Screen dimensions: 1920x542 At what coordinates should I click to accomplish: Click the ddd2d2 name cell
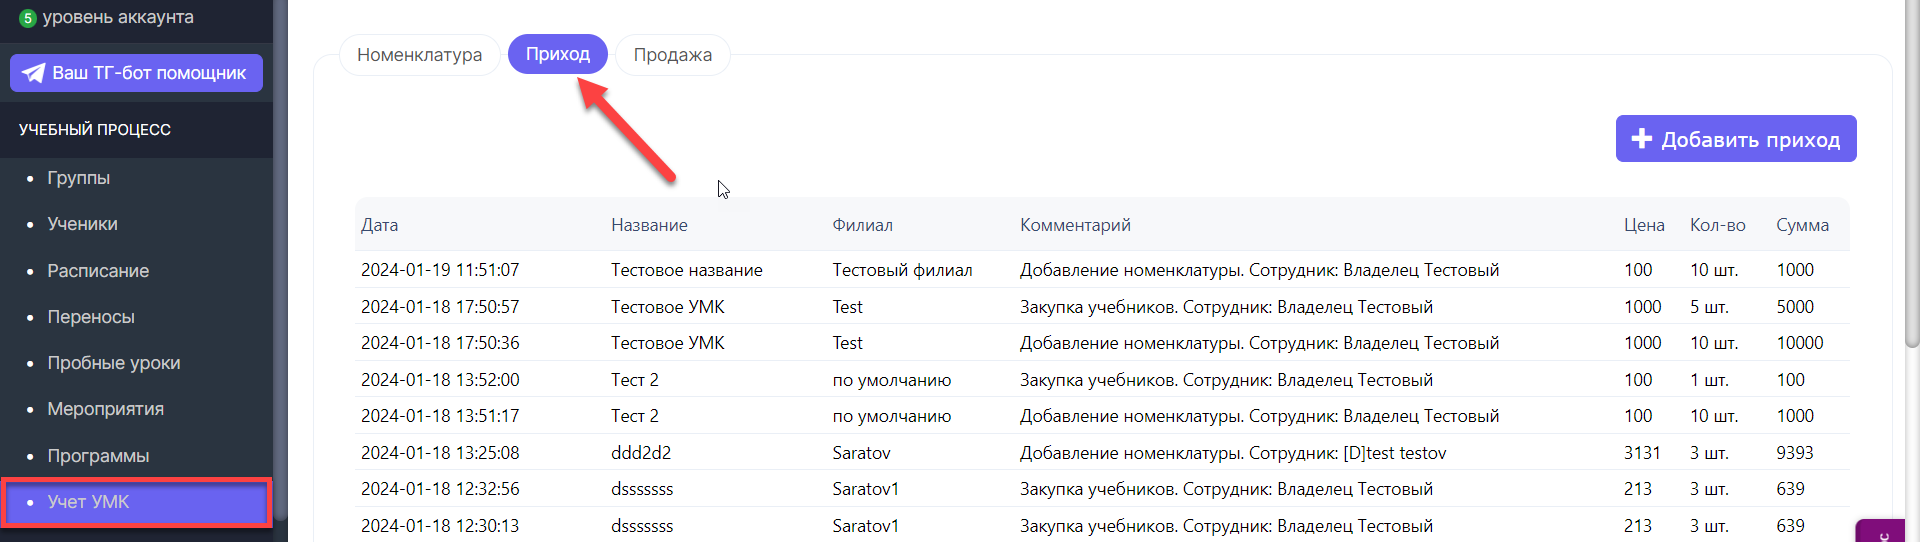point(641,453)
